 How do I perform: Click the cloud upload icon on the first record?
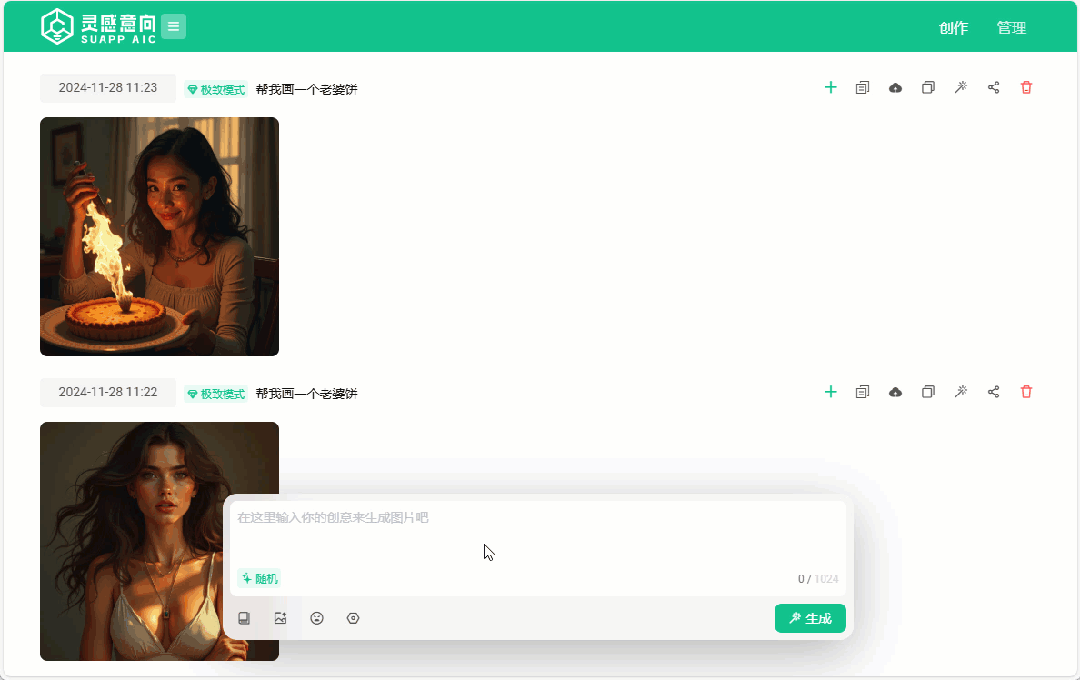click(895, 88)
